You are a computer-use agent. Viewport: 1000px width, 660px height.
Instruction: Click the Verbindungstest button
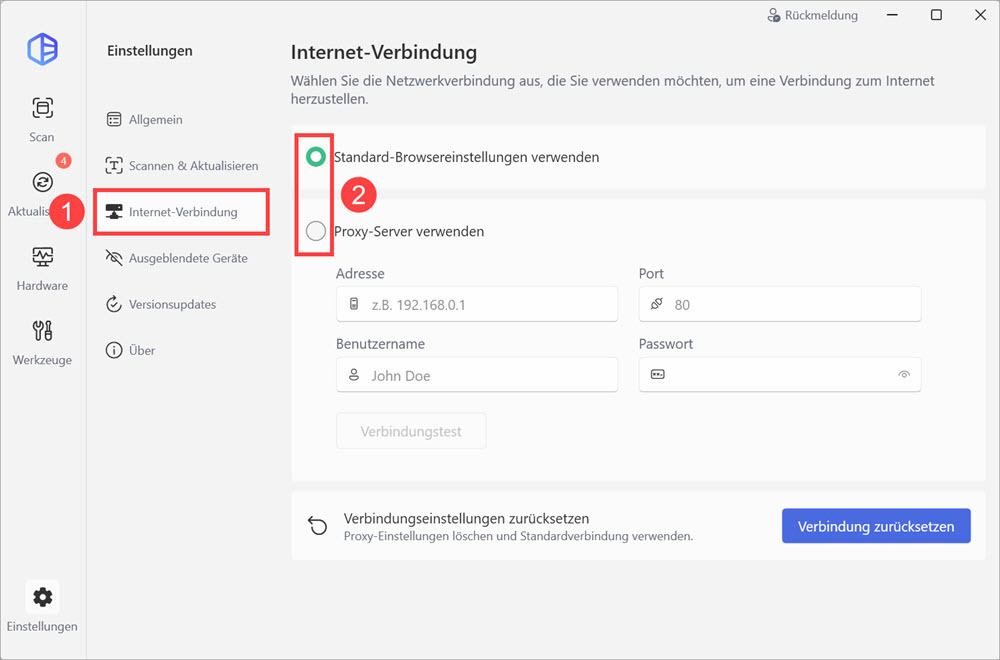click(x=411, y=432)
